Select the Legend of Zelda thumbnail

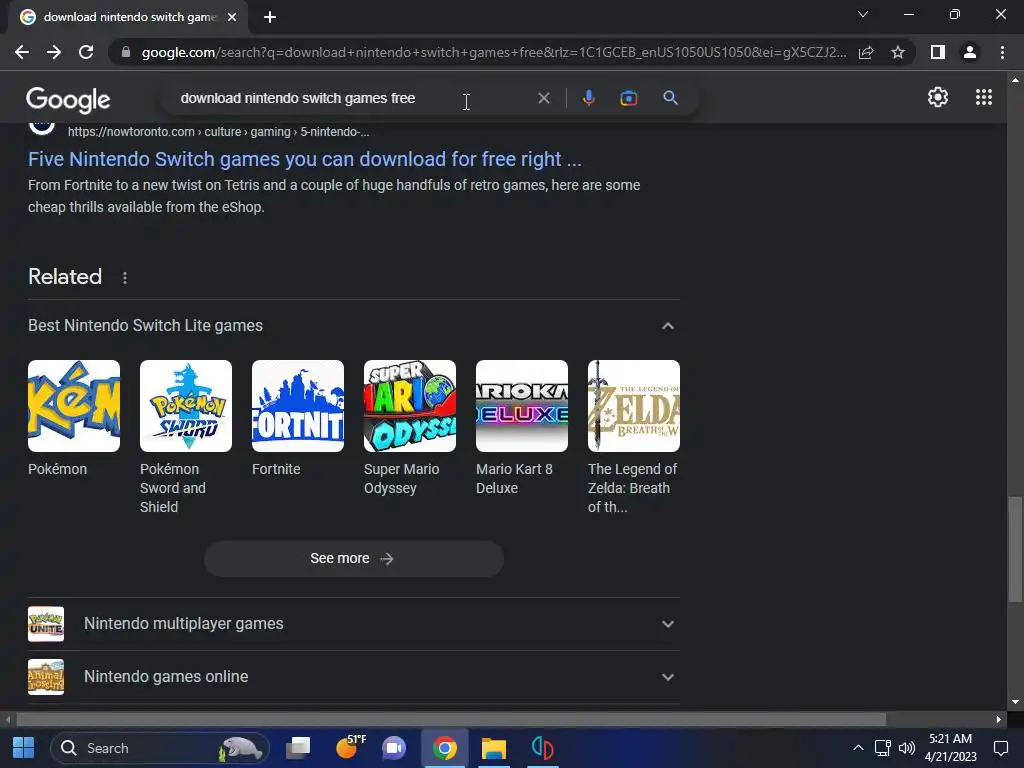(633, 406)
